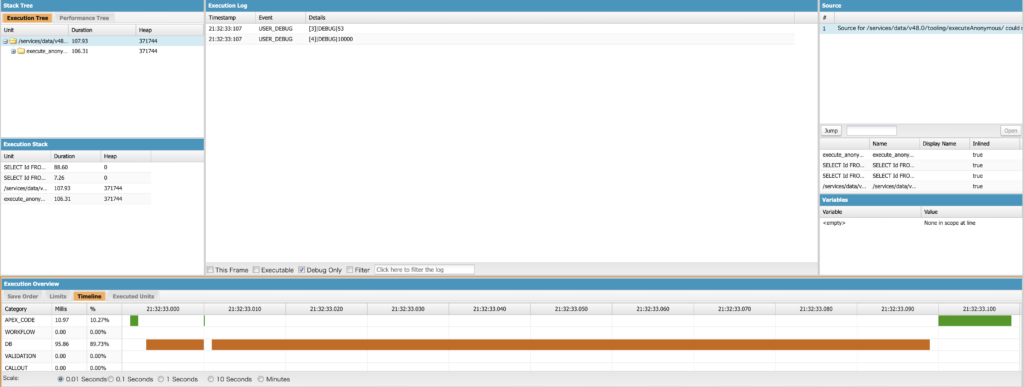Expand the execute_anonymous tree node
The height and width of the screenshot is (387, 1024).
coord(13,51)
